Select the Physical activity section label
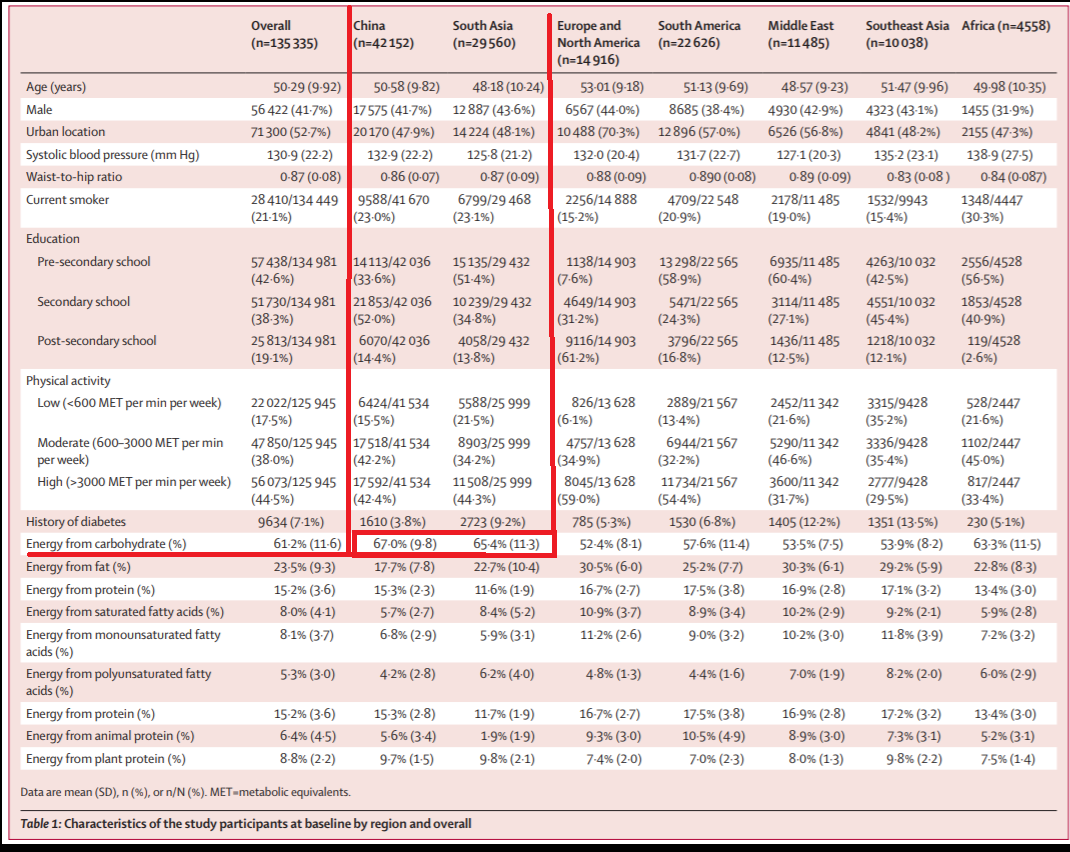Image resolution: width=1070 pixels, height=852 pixels. [x=68, y=381]
